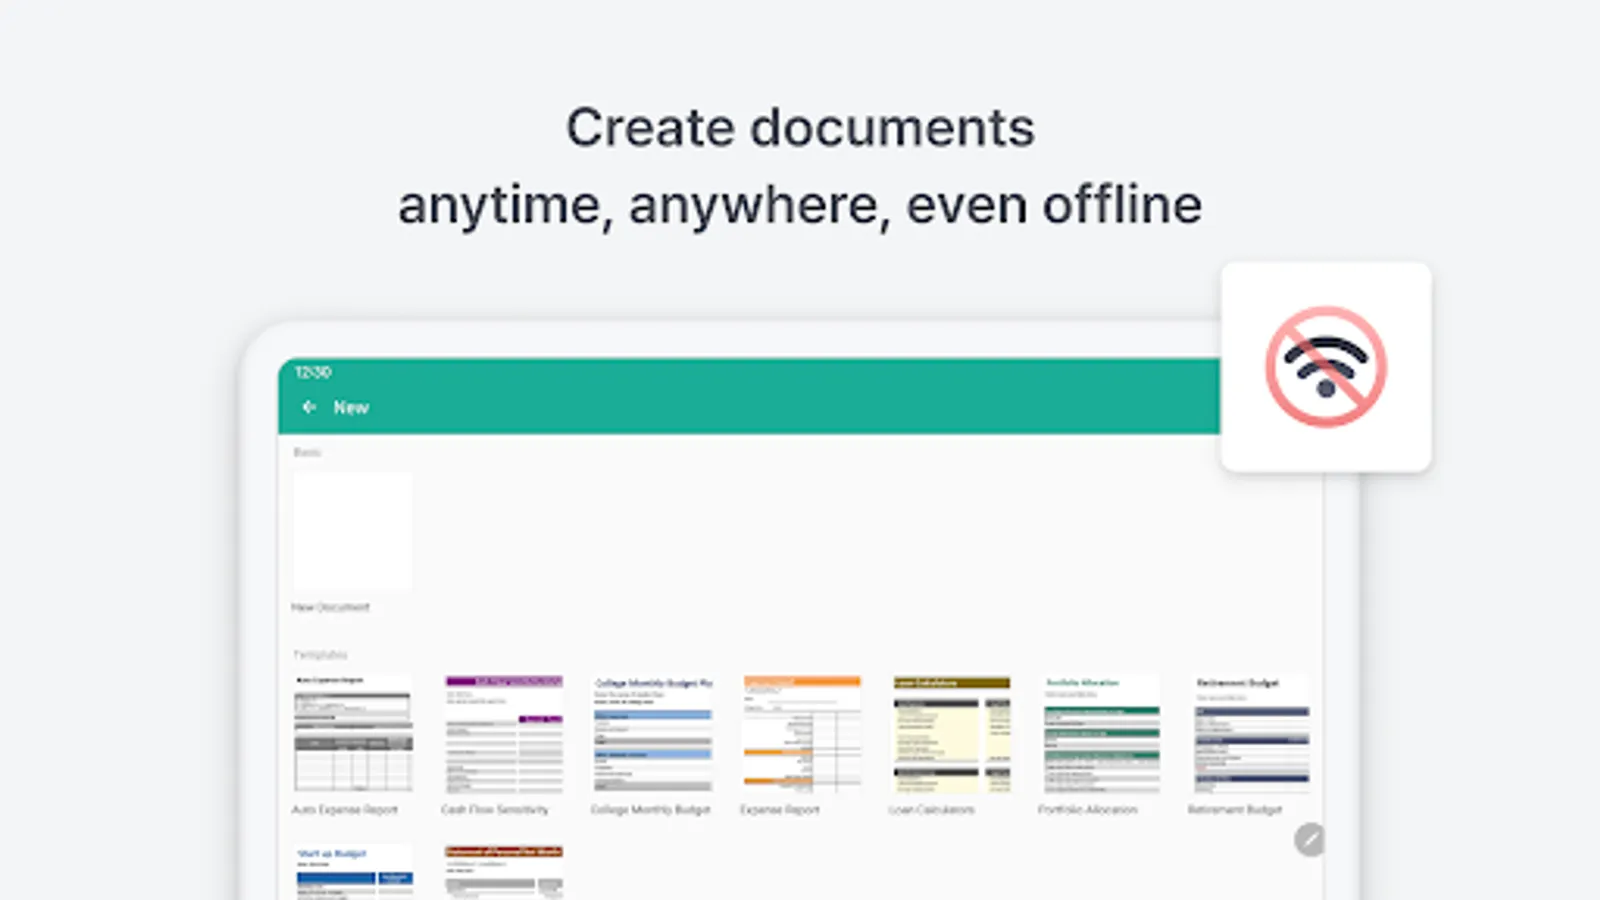Open the Expense Report template
The image size is (1600, 900).
click(x=801, y=735)
